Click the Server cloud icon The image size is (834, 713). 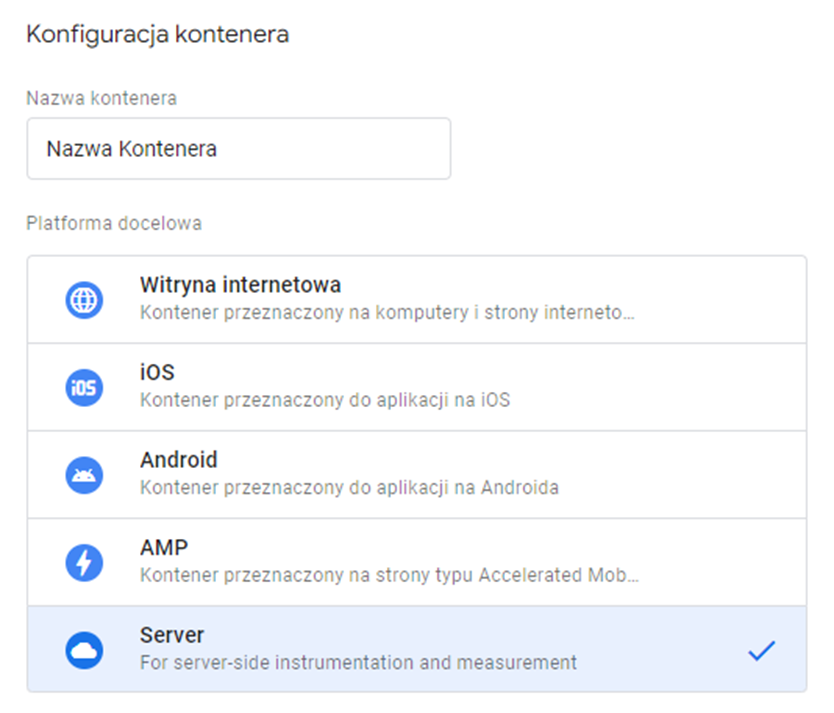point(85,648)
